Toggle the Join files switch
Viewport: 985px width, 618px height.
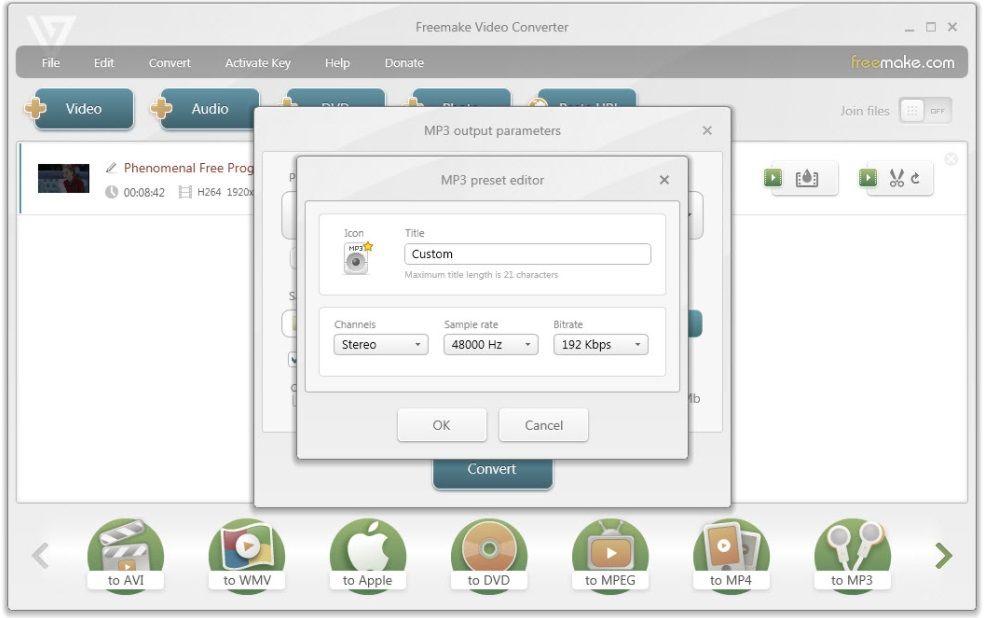point(925,111)
